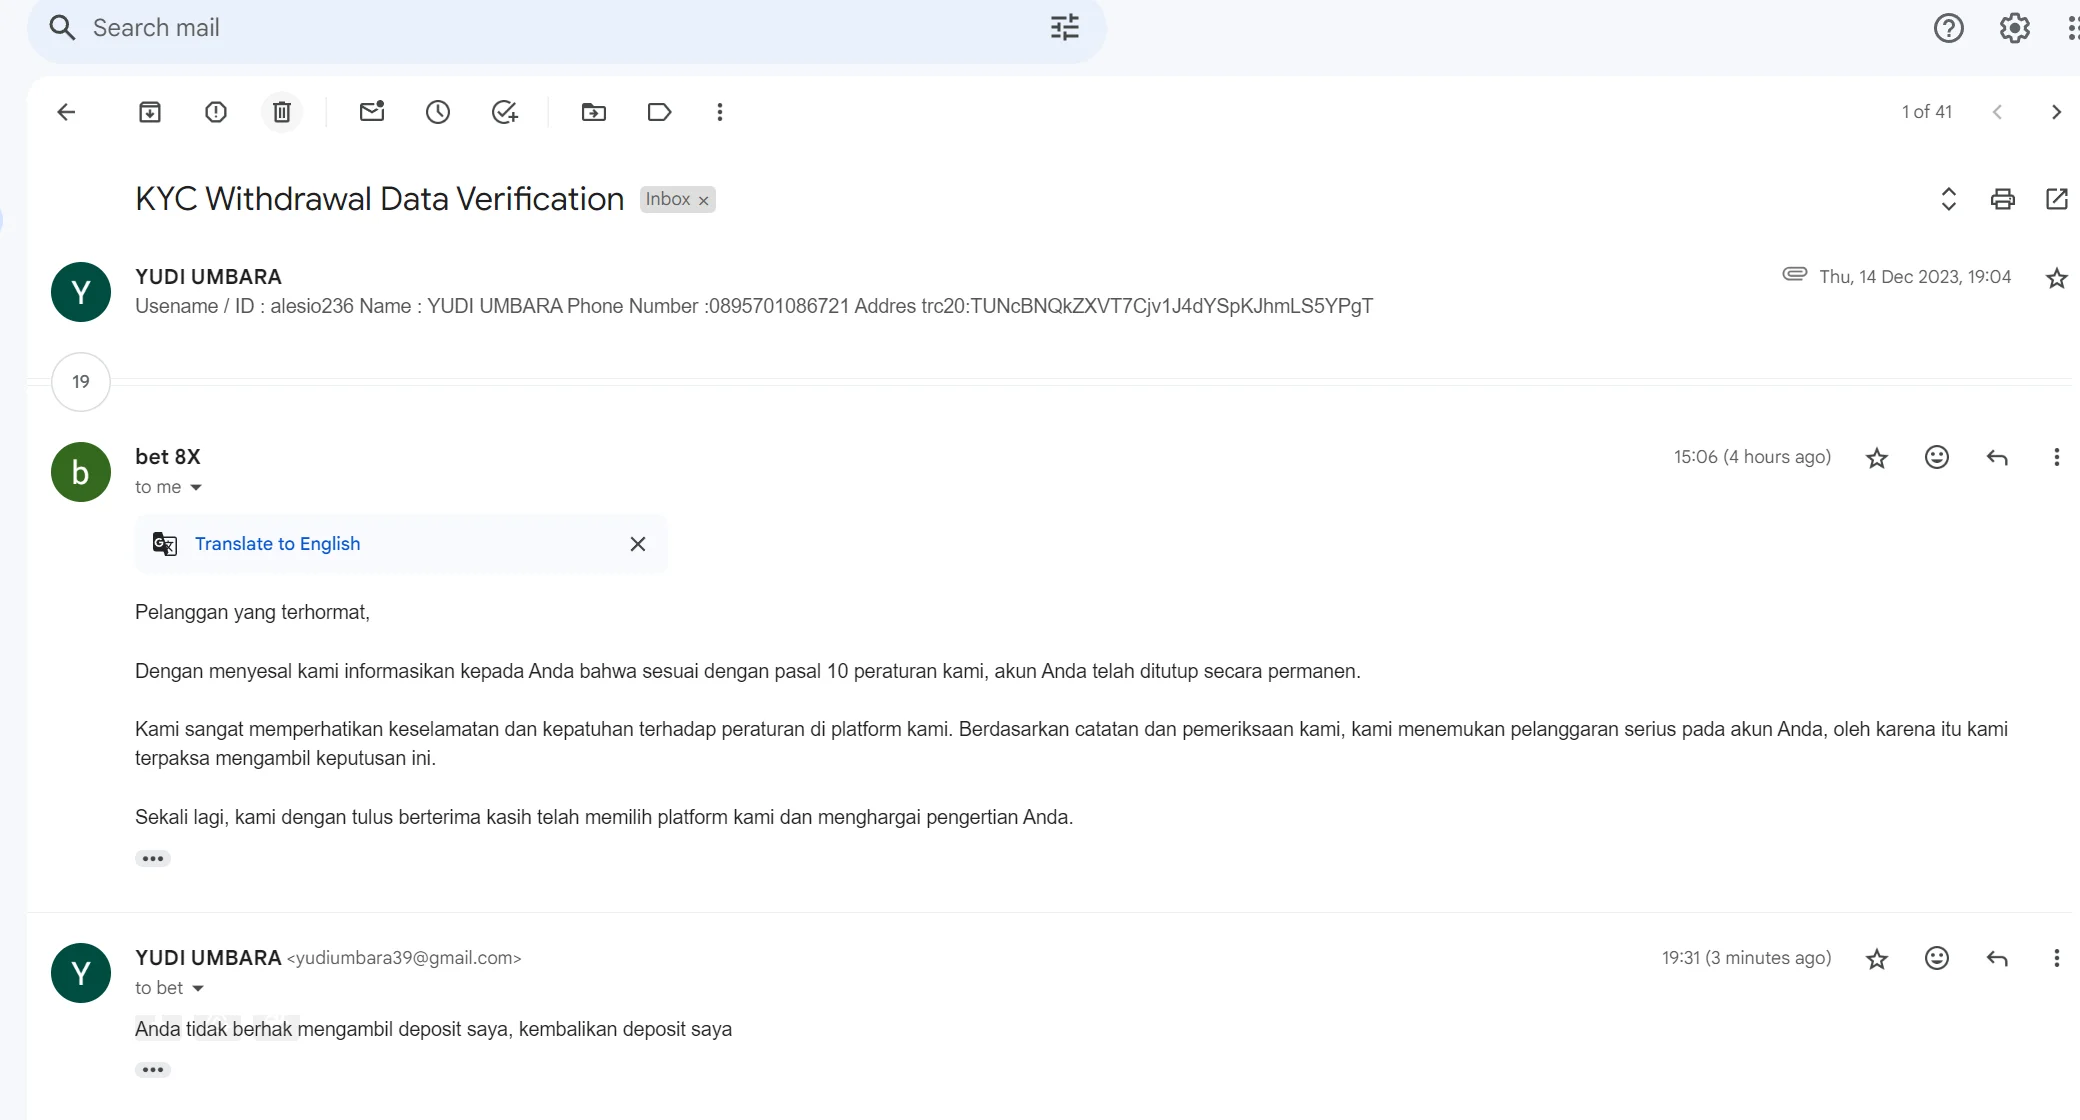The height and width of the screenshot is (1120, 2080).
Task: Add this conversation to Tasks
Action: point(504,112)
